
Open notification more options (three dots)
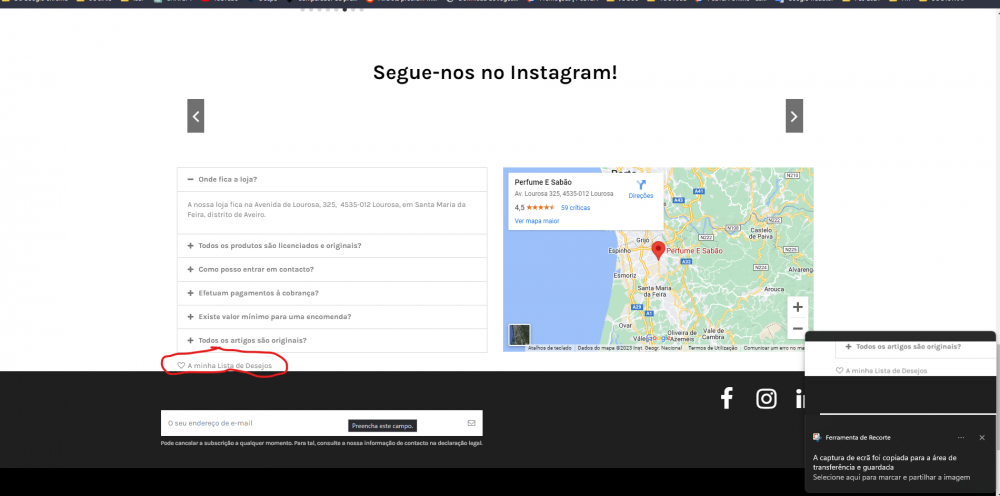point(960,437)
